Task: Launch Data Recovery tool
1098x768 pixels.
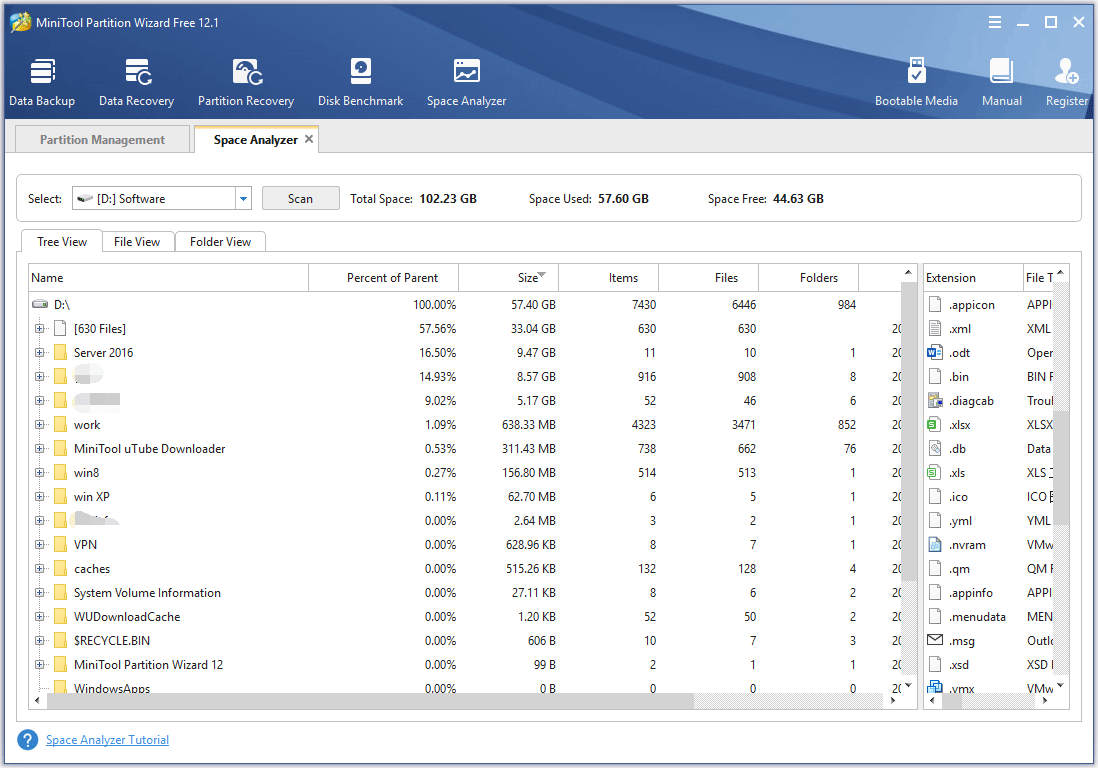Action: pos(137,82)
